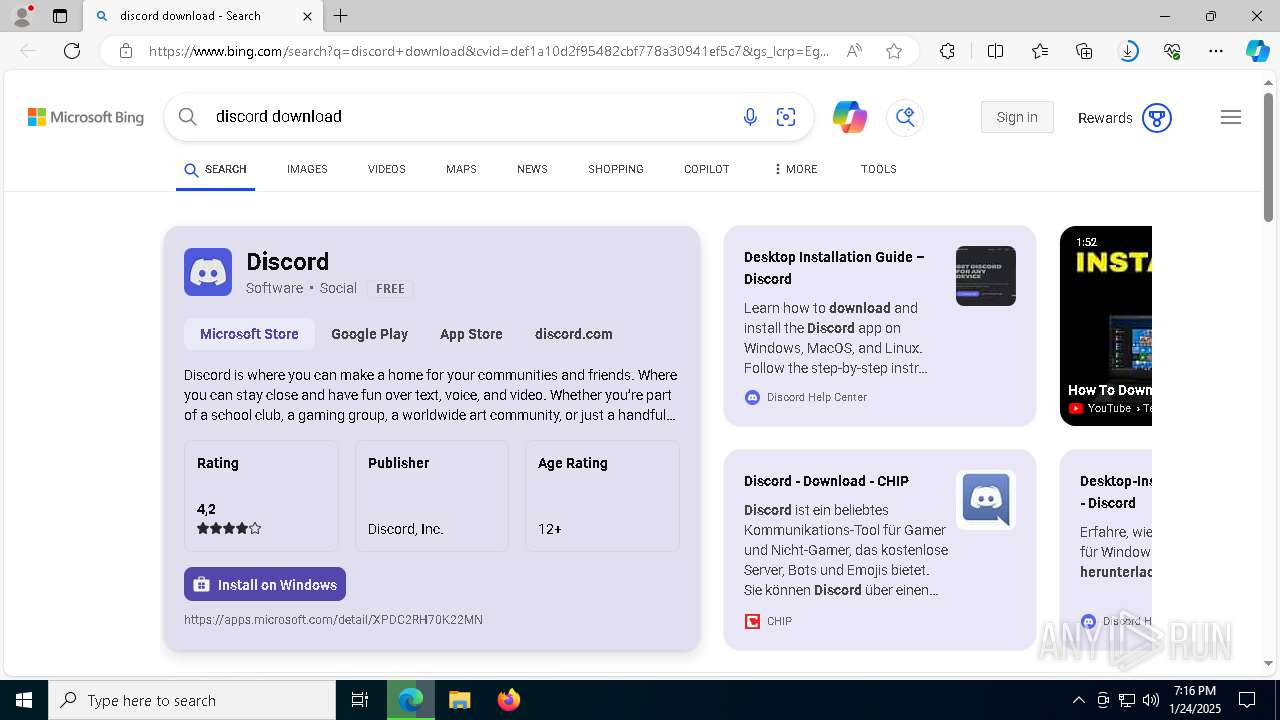The height and width of the screenshot is (720, 1280).
Task: Switch to COPILOT results tab
Action: tap(707, 169)
